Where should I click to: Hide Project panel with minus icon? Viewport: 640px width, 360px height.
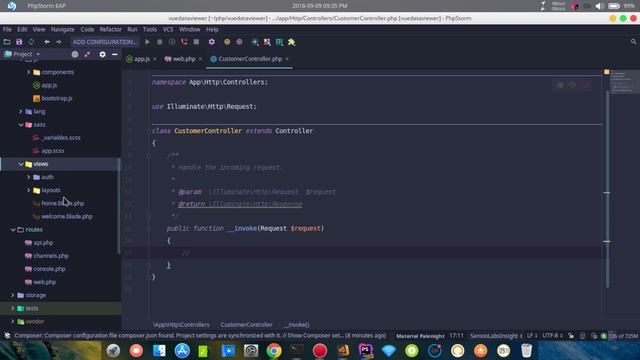point(115,54)
